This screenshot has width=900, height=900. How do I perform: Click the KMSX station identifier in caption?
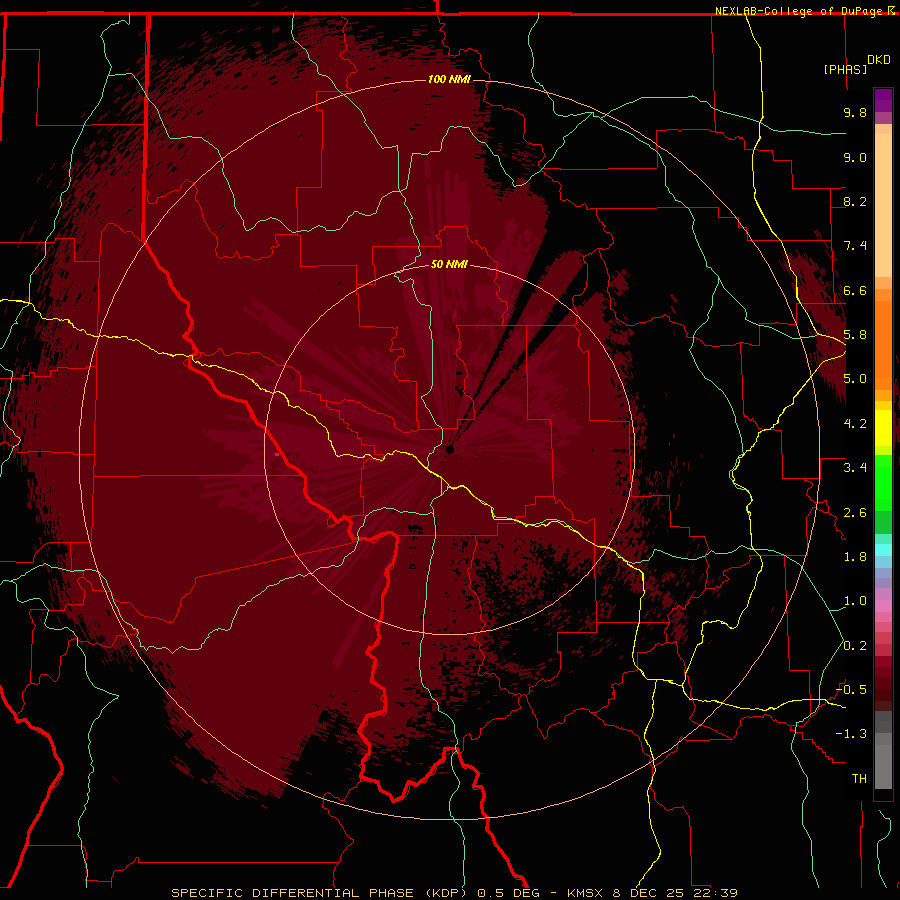(587, 893)
